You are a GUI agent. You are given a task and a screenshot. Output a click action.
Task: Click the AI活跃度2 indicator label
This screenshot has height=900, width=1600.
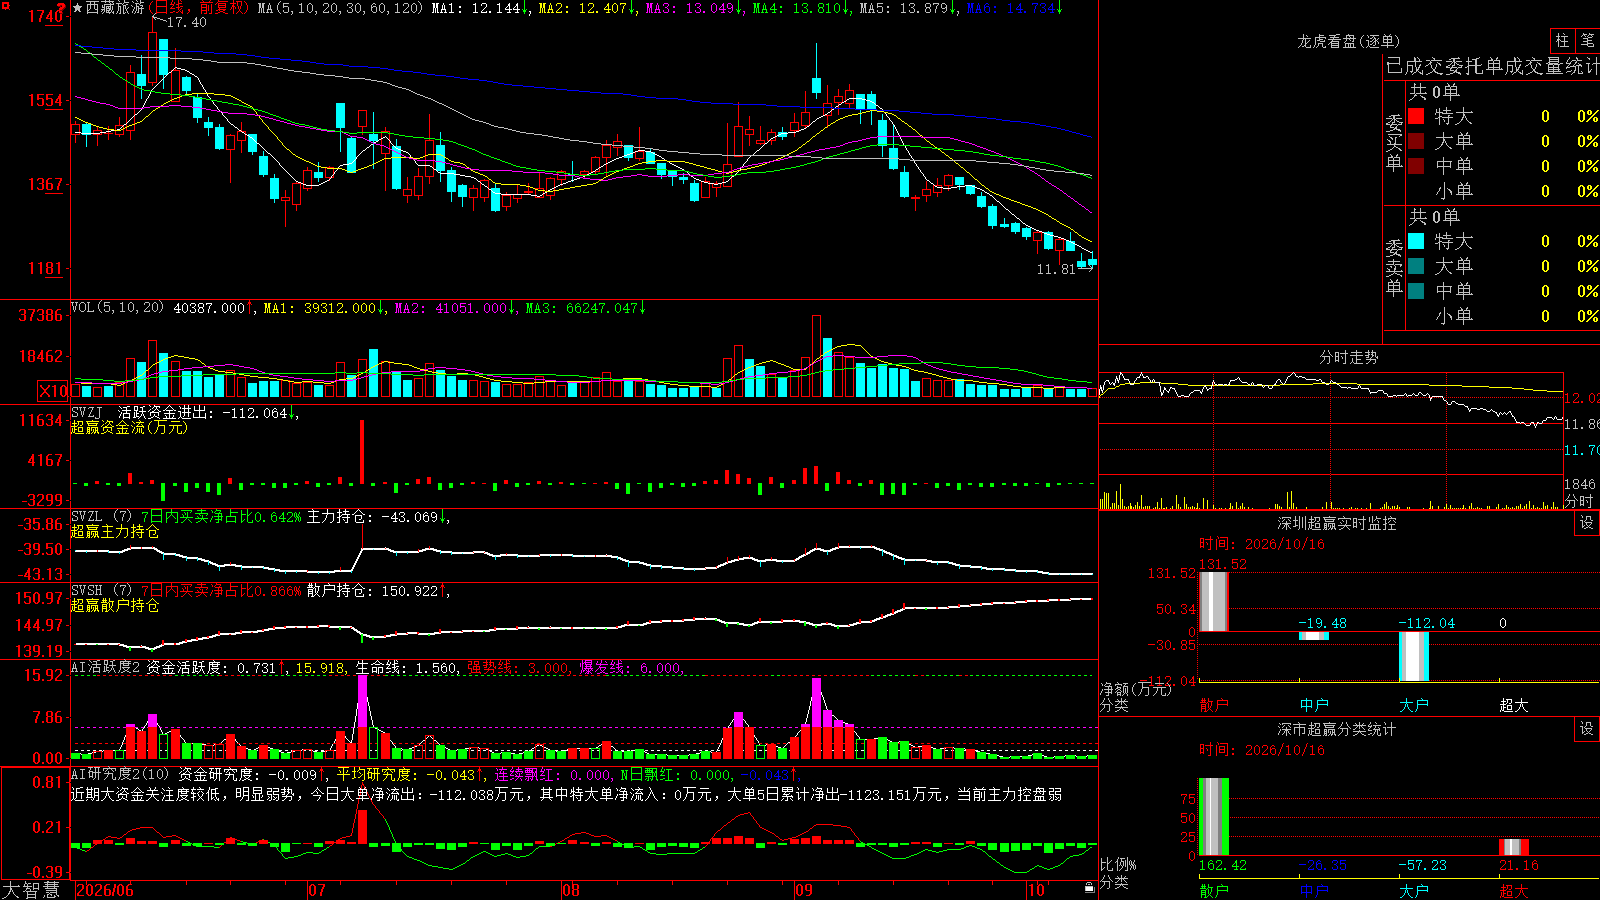point(106,668)
